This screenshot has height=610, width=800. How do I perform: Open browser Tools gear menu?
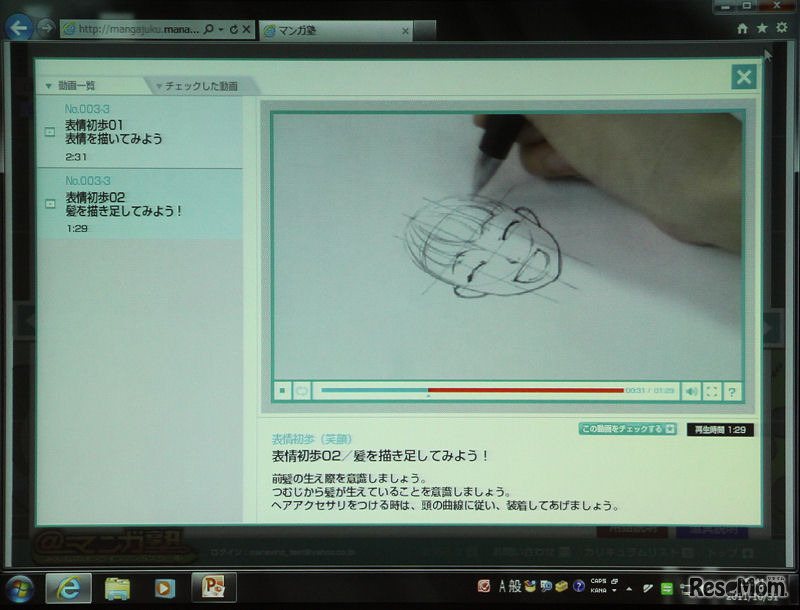pos(782,28)
